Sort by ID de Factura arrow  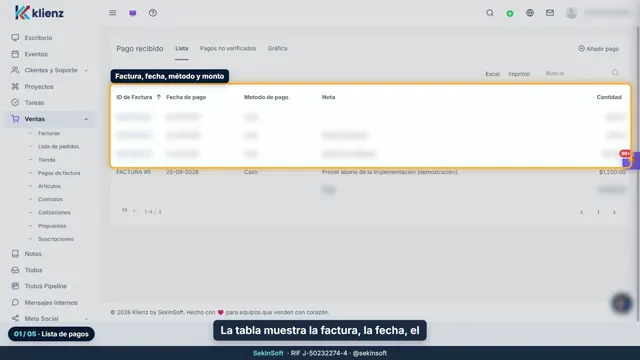click(159, 97)
